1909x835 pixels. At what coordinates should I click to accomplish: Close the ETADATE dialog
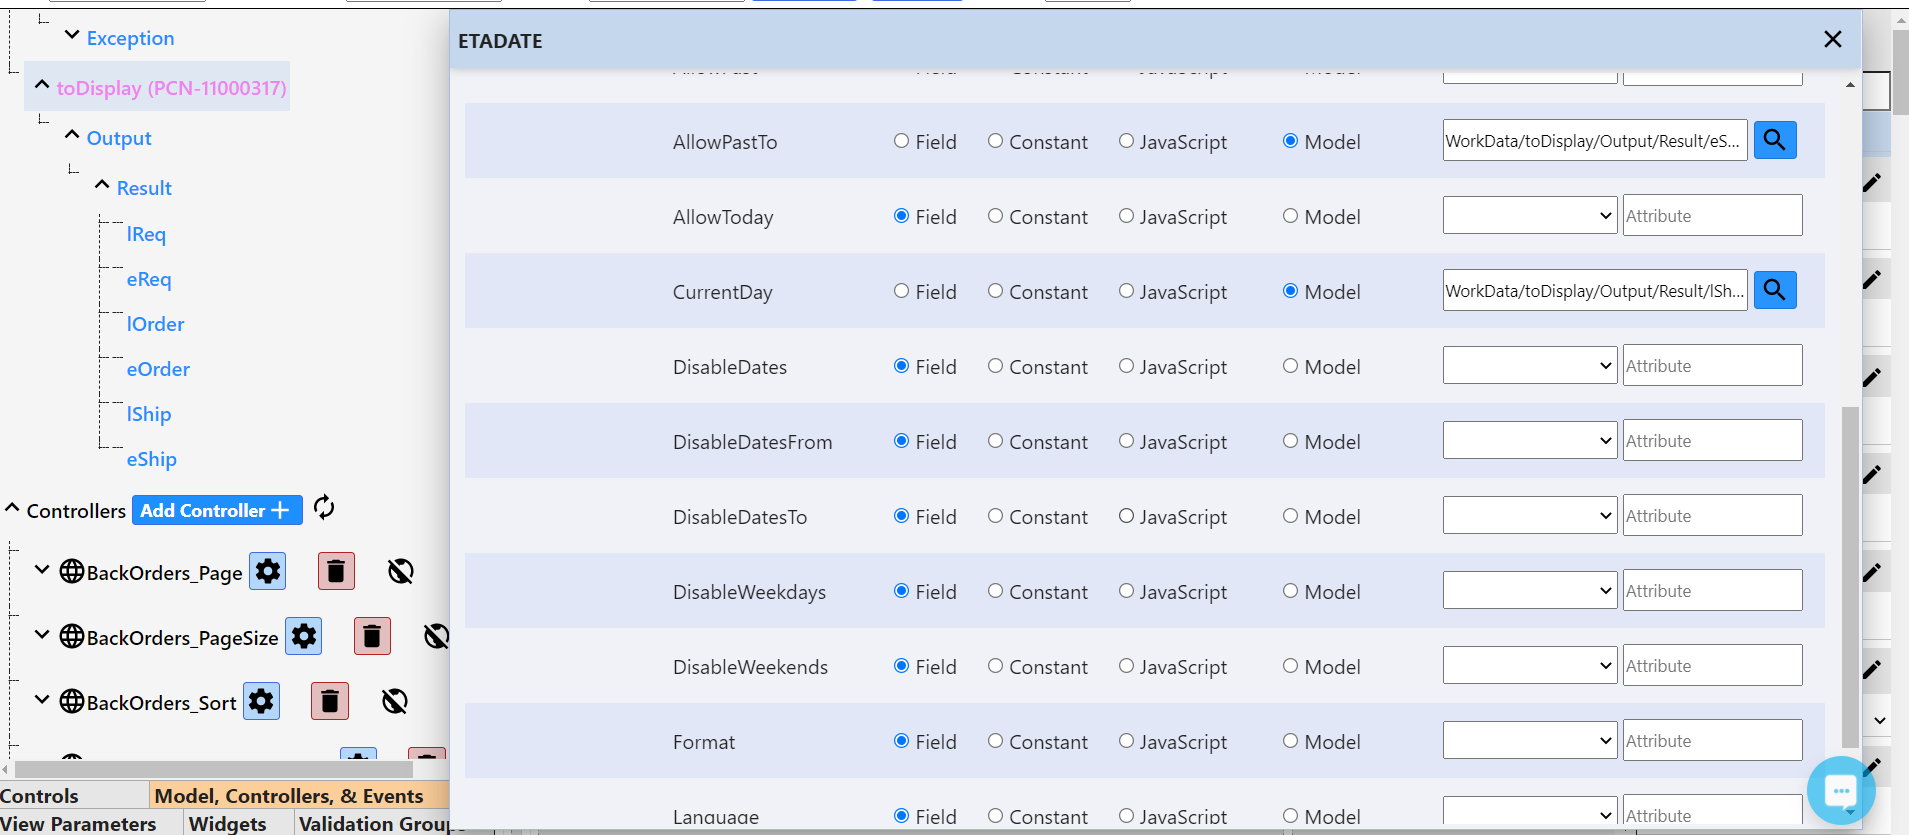1832,39
